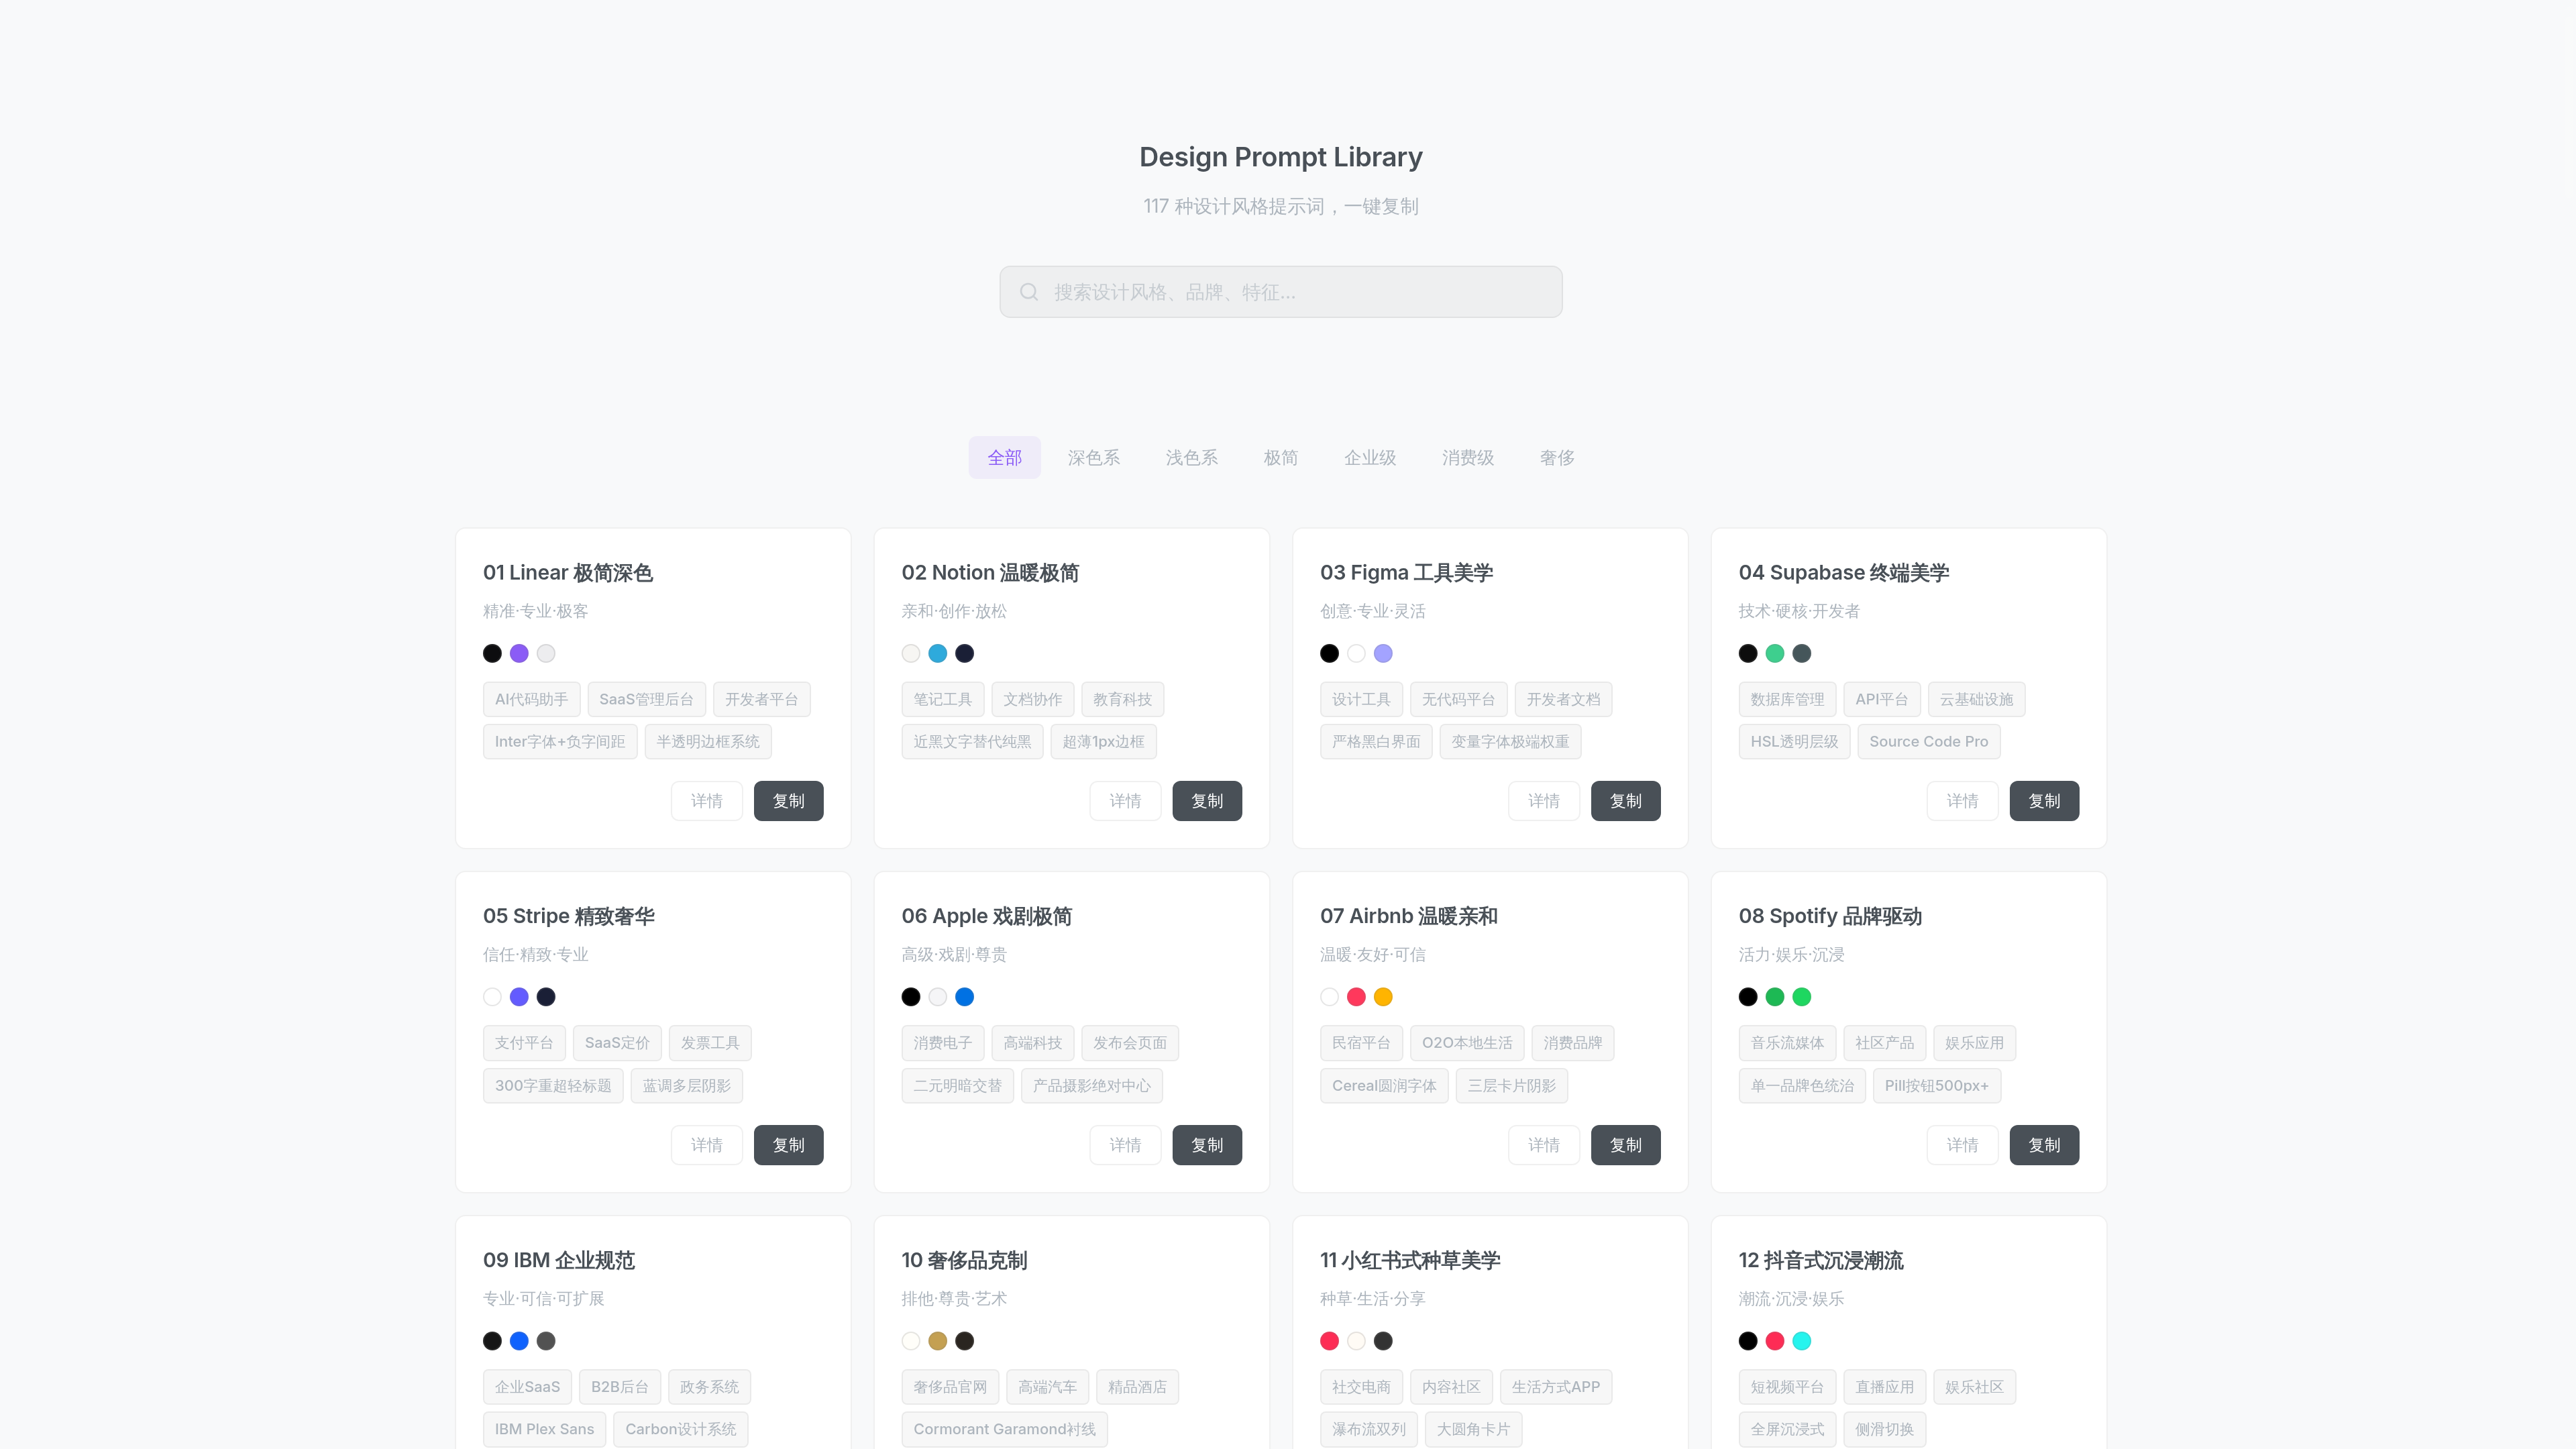Screen dimensions: 2576x1449
Task: Copy the 06 Apple 戏剧极简 prompt
Action: pos(1207,1145)
